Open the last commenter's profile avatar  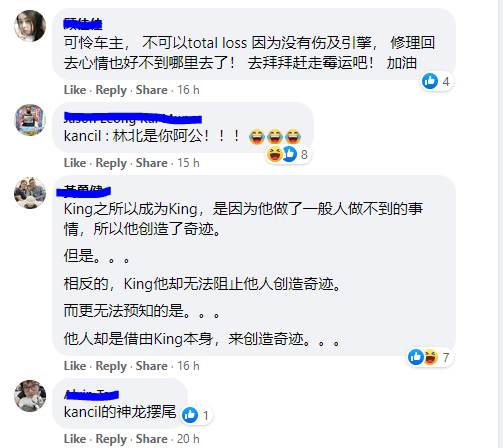click(30, 396)
